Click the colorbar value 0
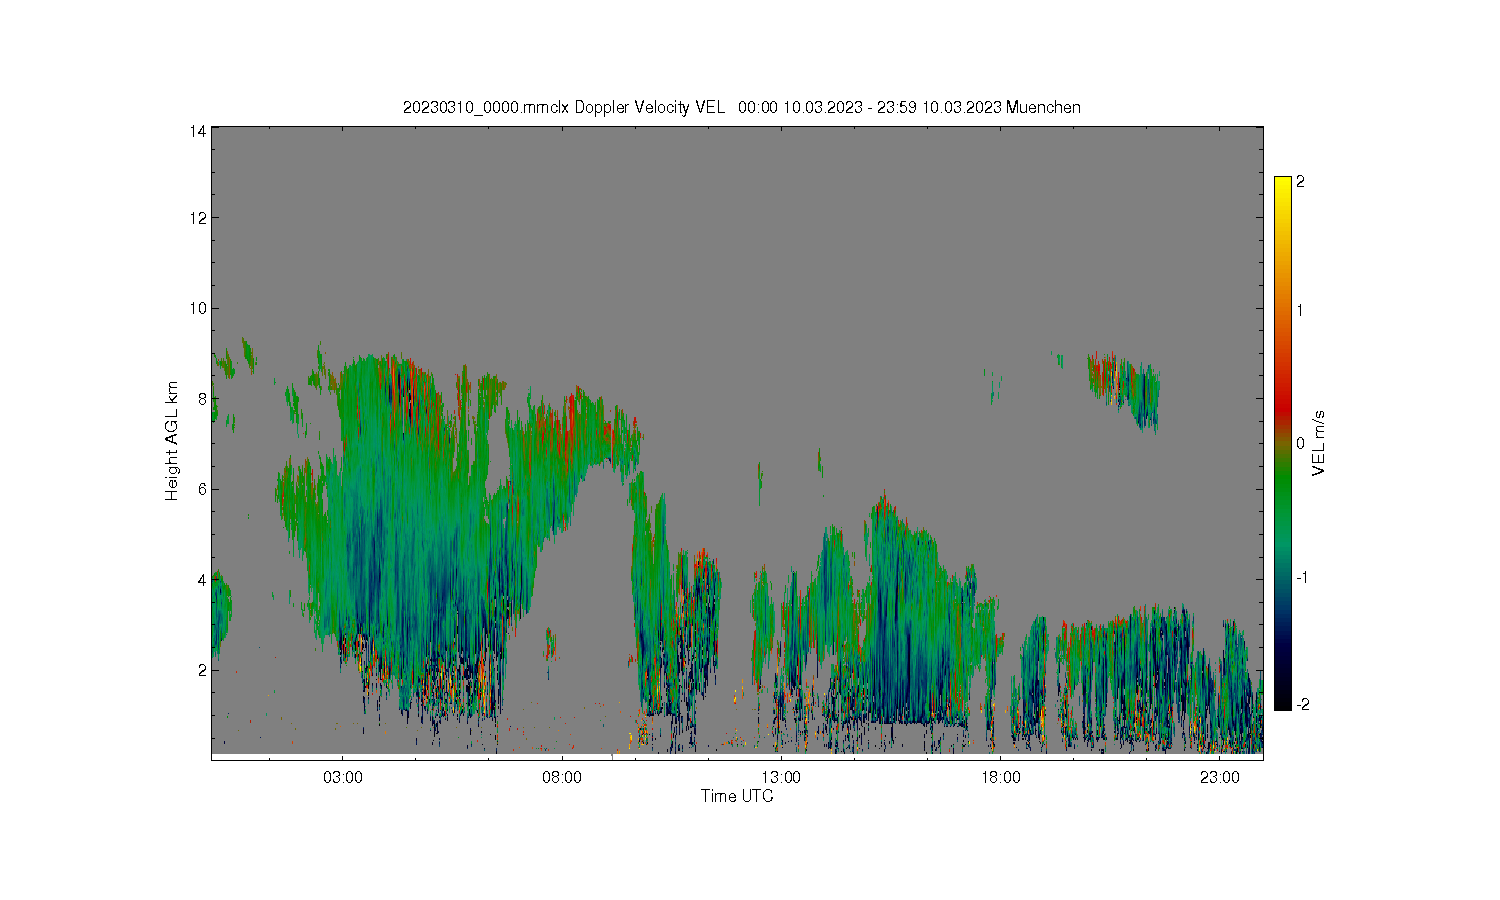The image size is (1500, 900). 1300,443
